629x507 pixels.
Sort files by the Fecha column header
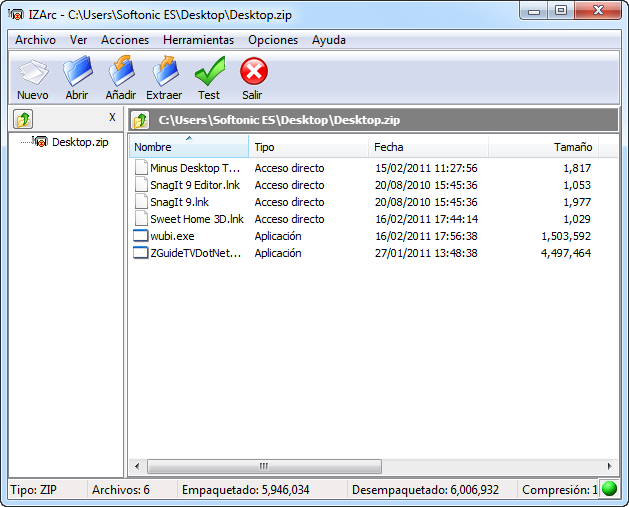(428, 147)
